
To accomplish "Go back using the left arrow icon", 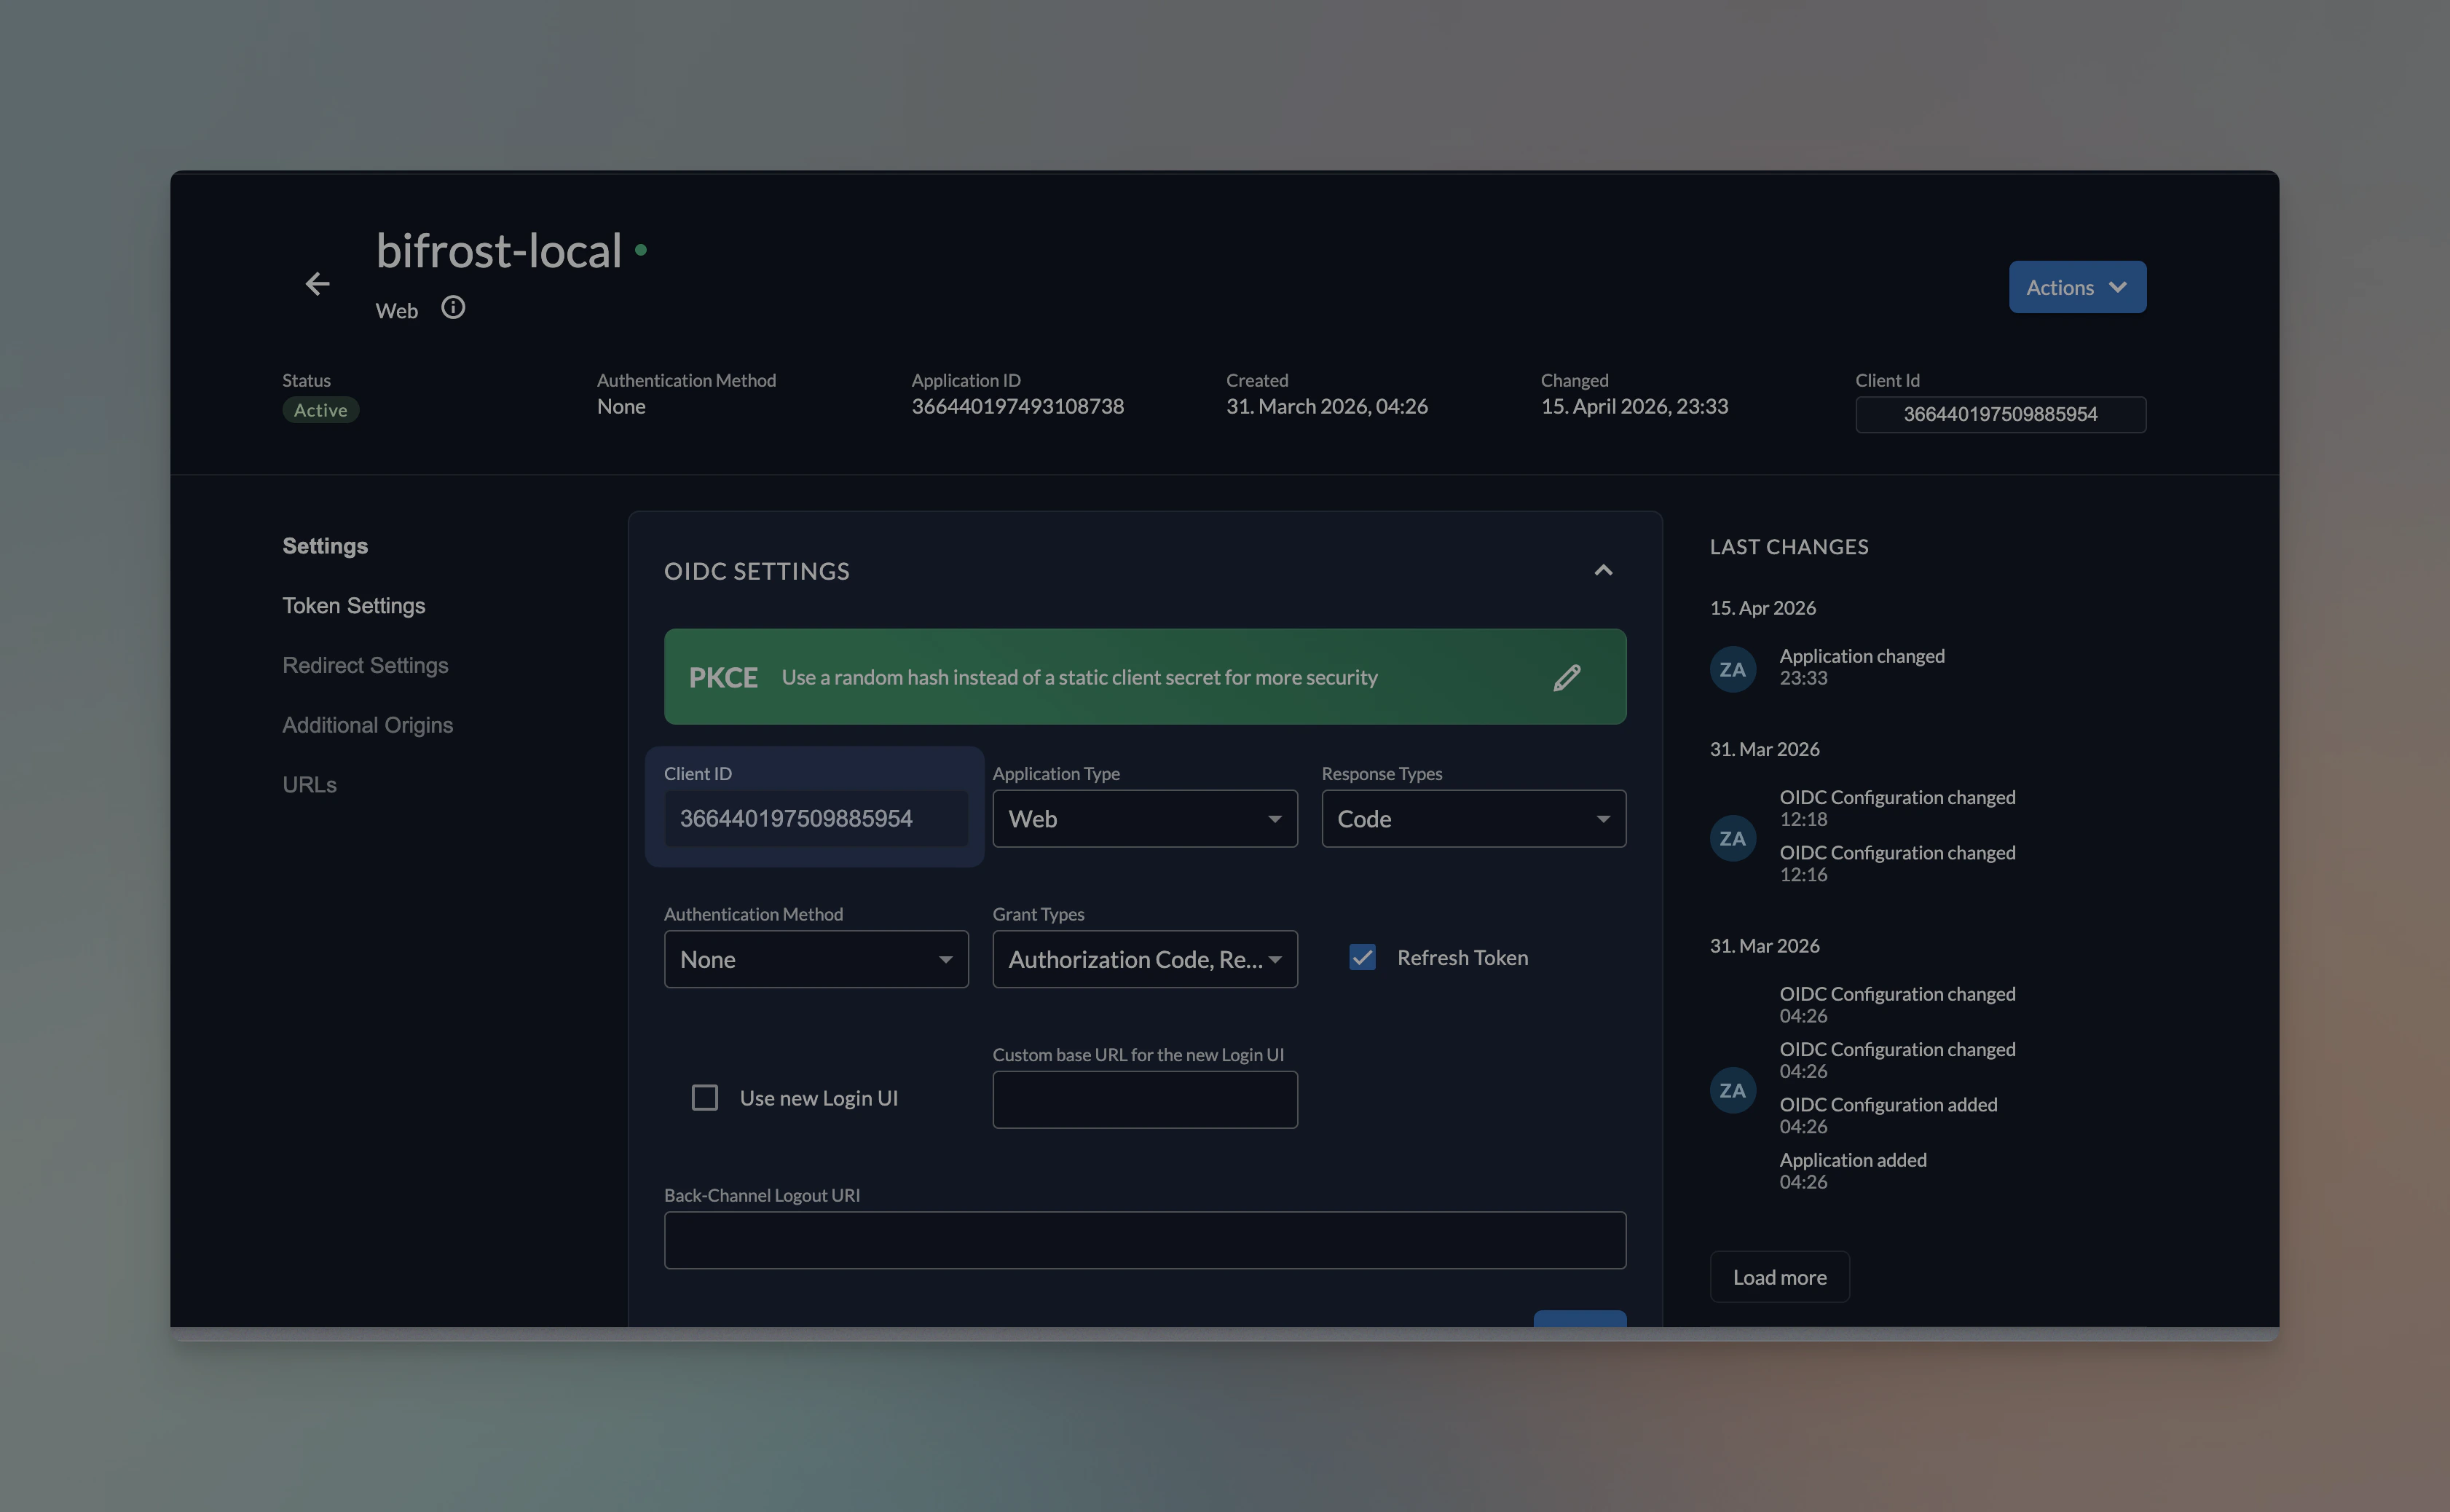I will coord(317,285).
